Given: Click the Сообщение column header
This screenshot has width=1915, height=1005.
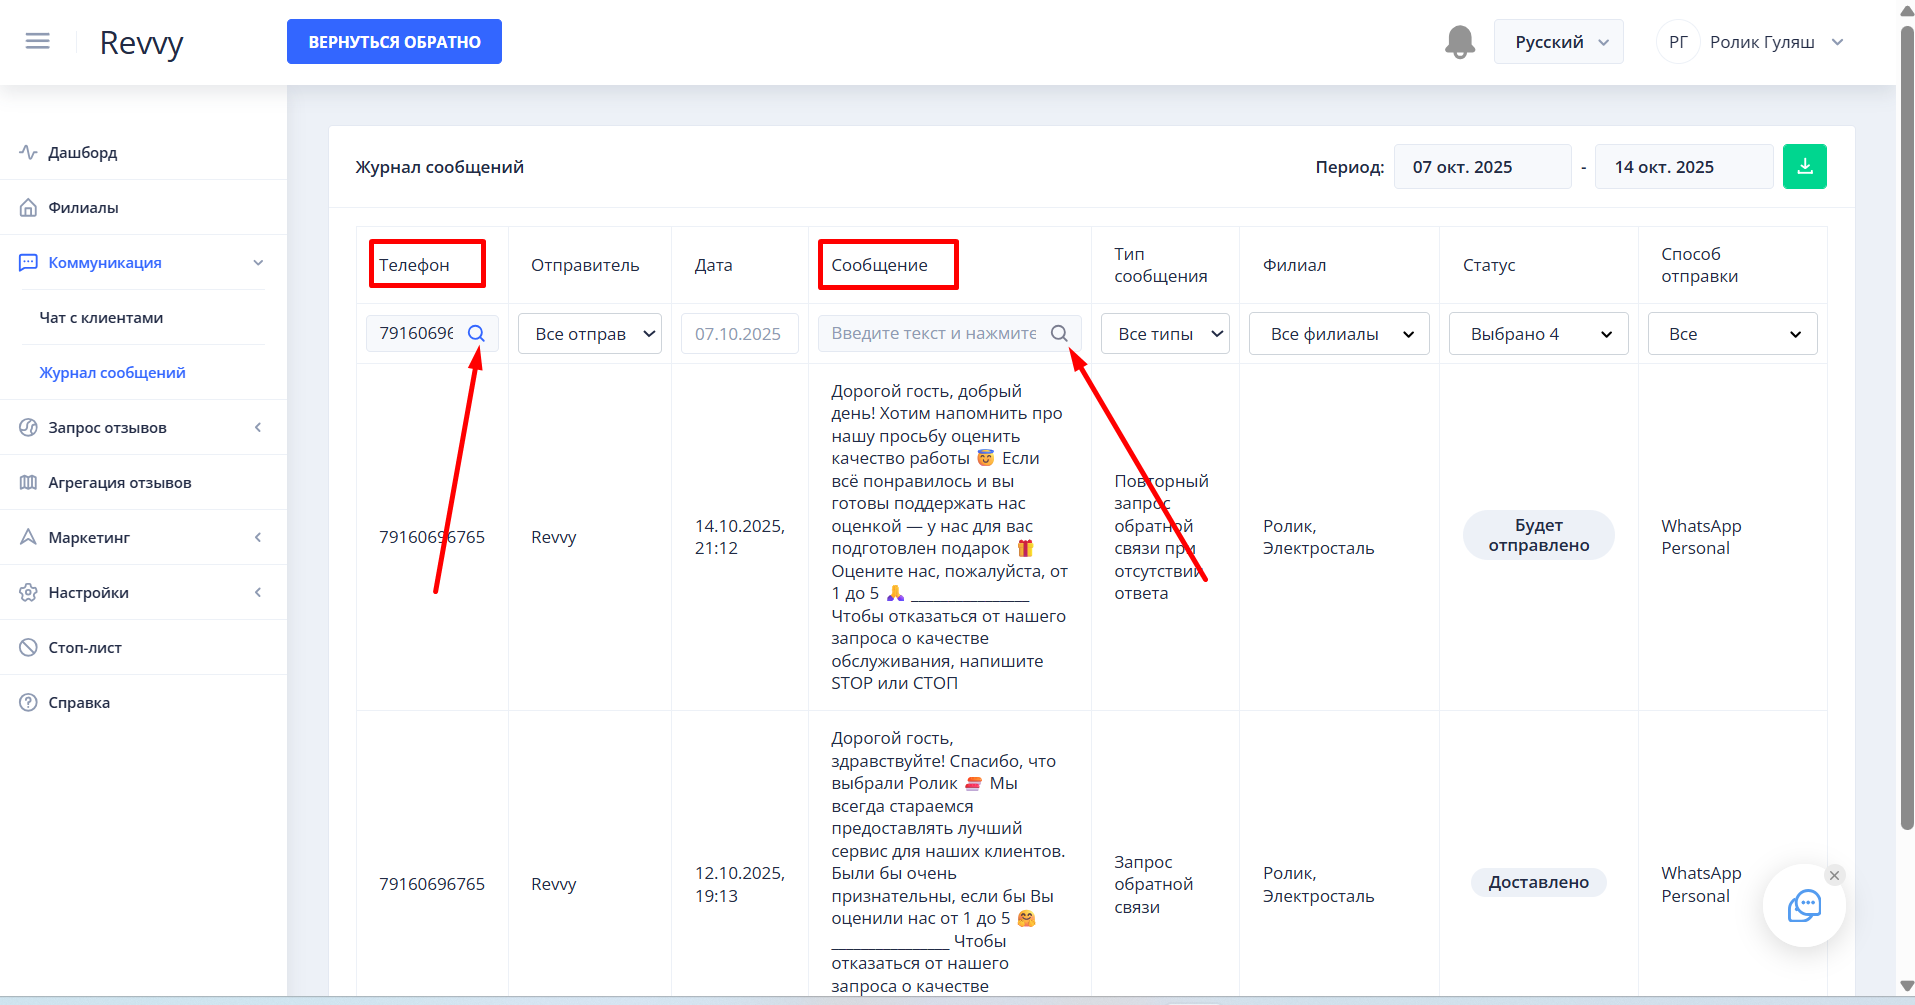Looking at the screenshot, I should [x=879, y=265].
